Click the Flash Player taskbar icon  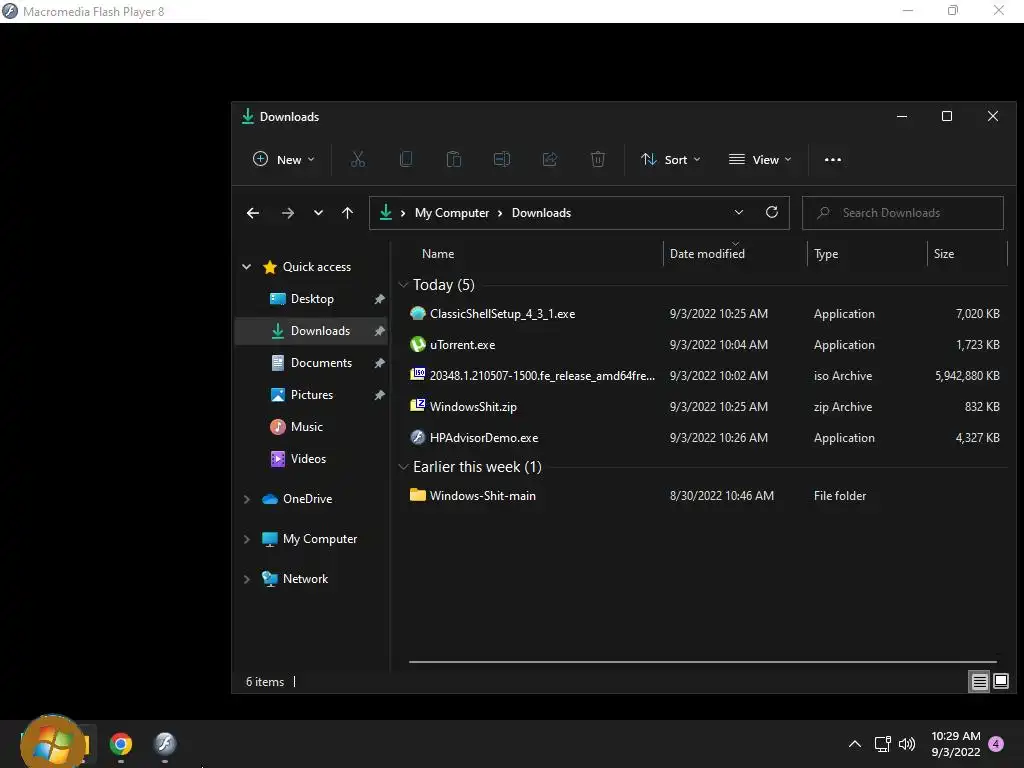tap(165, 744)
